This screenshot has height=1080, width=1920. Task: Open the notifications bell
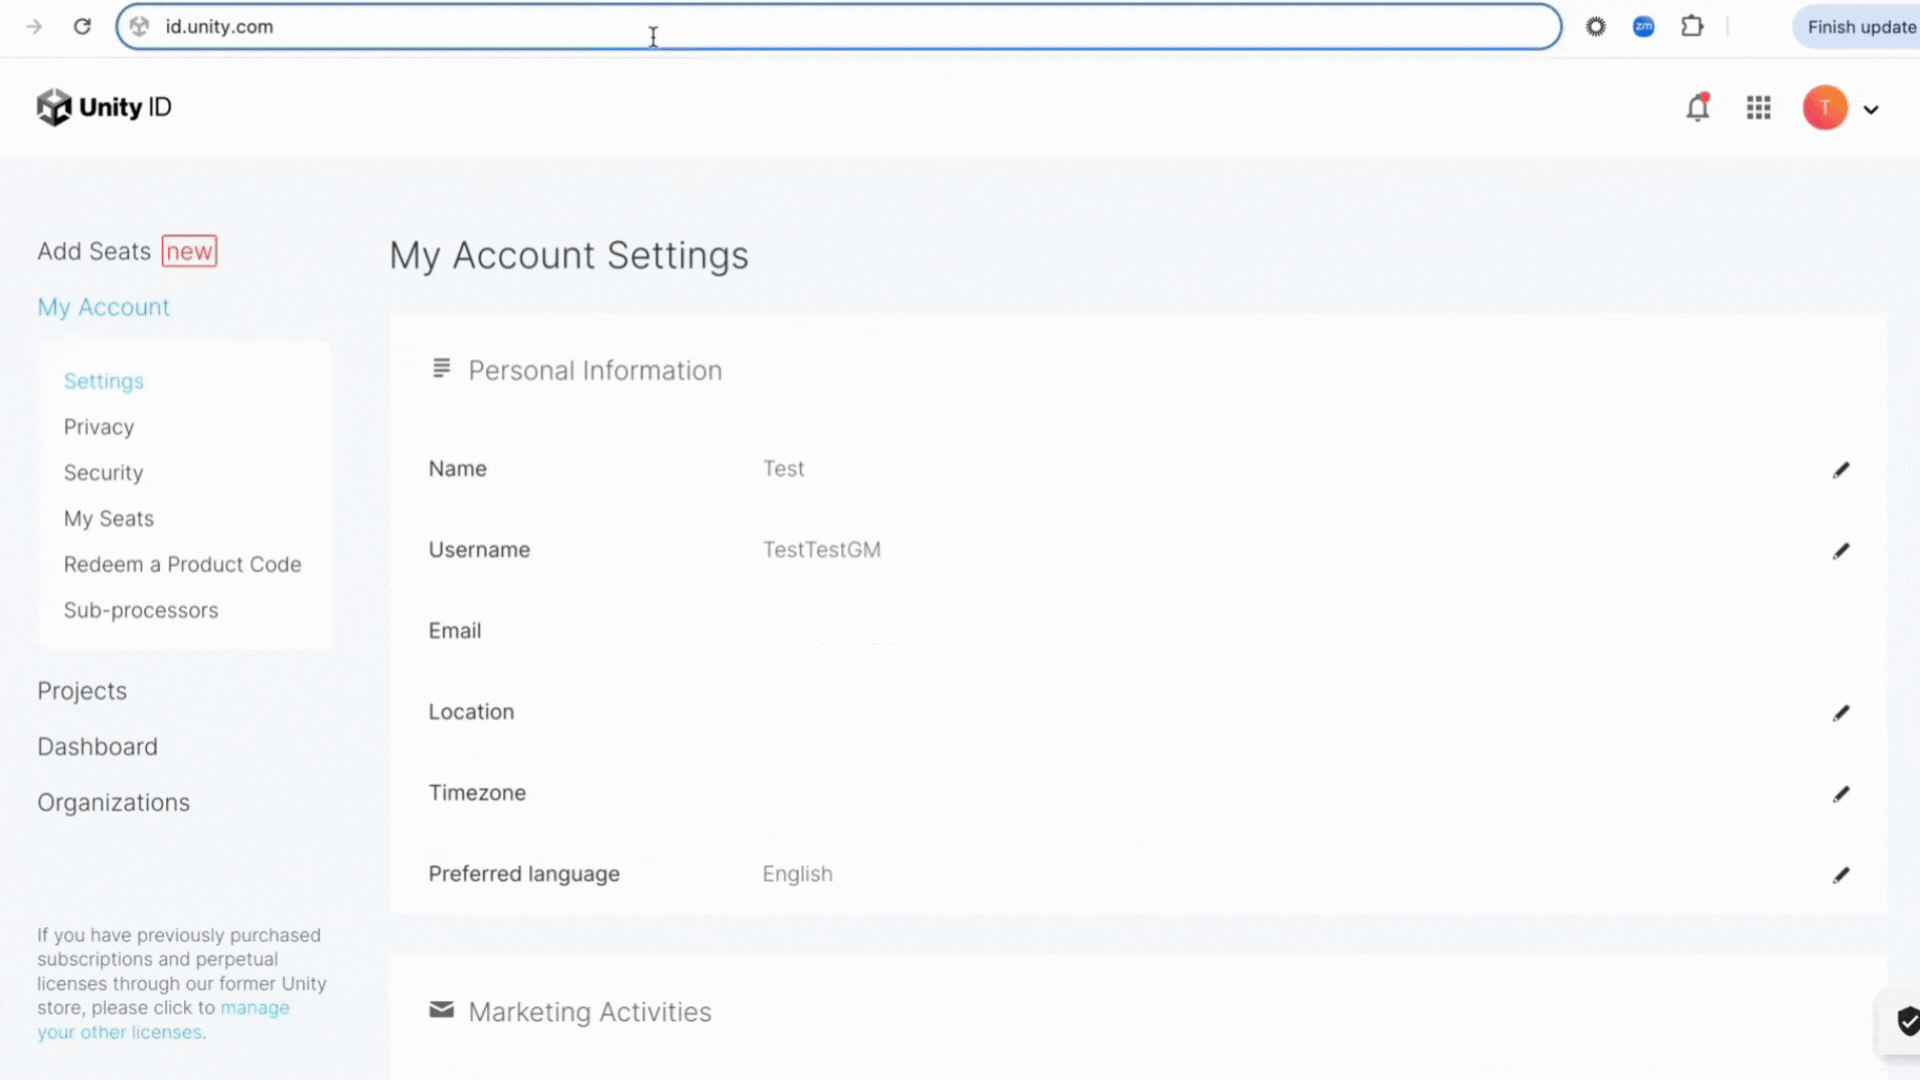tap(1698, 107)
